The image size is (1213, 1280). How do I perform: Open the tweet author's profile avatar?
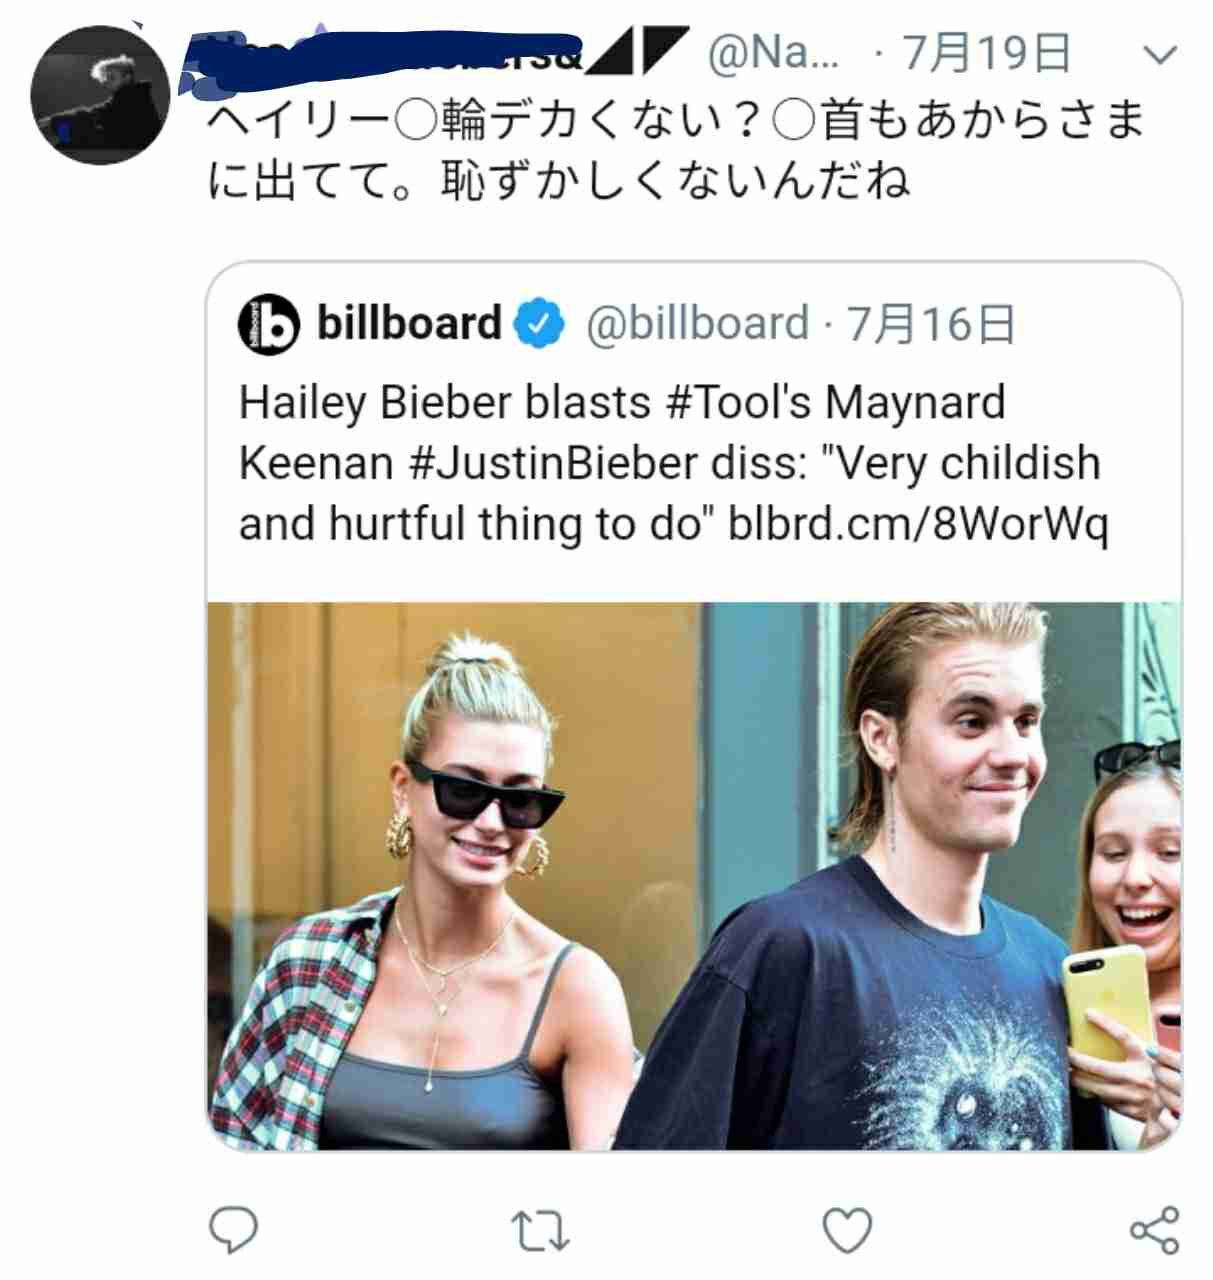tap(100, 95)
